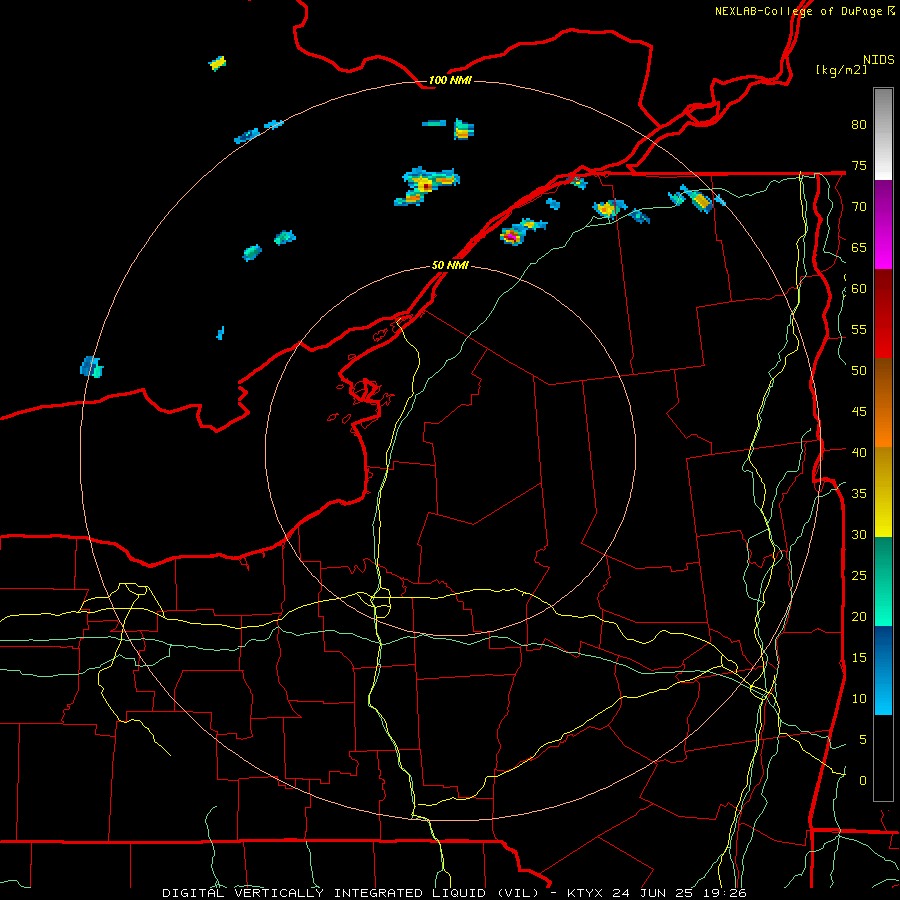Select the 35 value on the VIL scale
900x900 pixels.
859,494
